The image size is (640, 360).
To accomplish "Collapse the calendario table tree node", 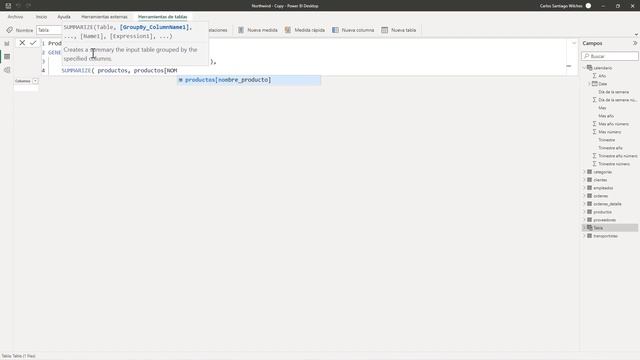I will 584,68.
